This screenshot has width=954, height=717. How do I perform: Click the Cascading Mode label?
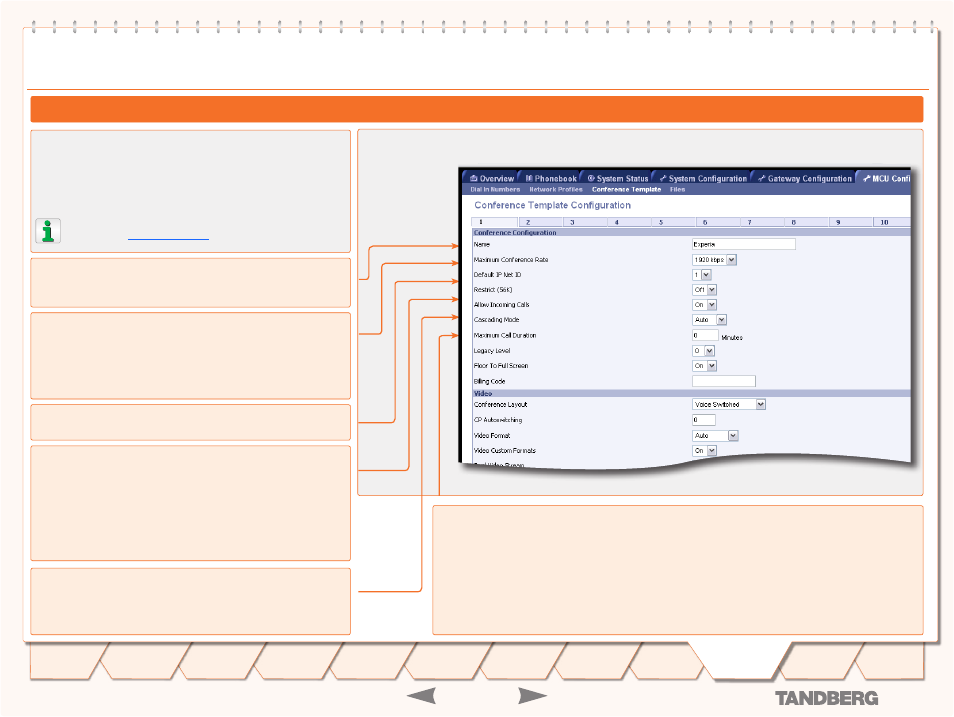[x=496, y=320]
